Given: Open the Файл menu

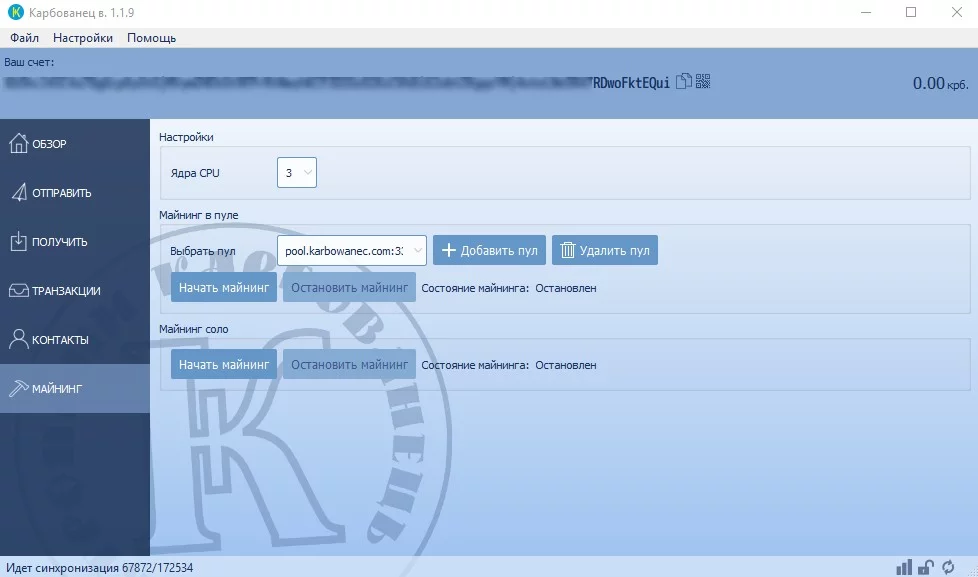Looking at the screenshot, I should tap(24, 38).
